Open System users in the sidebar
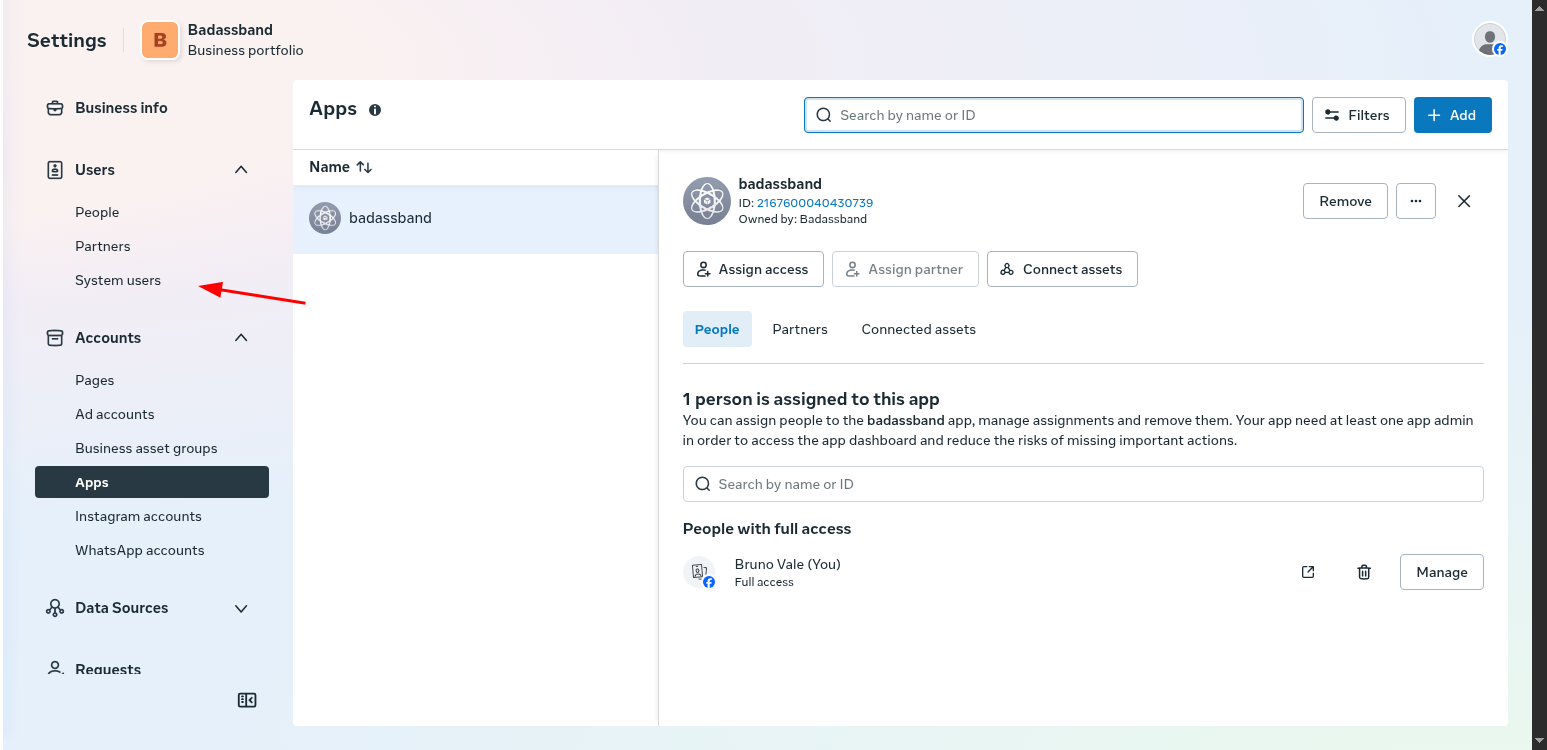 tap(118, 280)
